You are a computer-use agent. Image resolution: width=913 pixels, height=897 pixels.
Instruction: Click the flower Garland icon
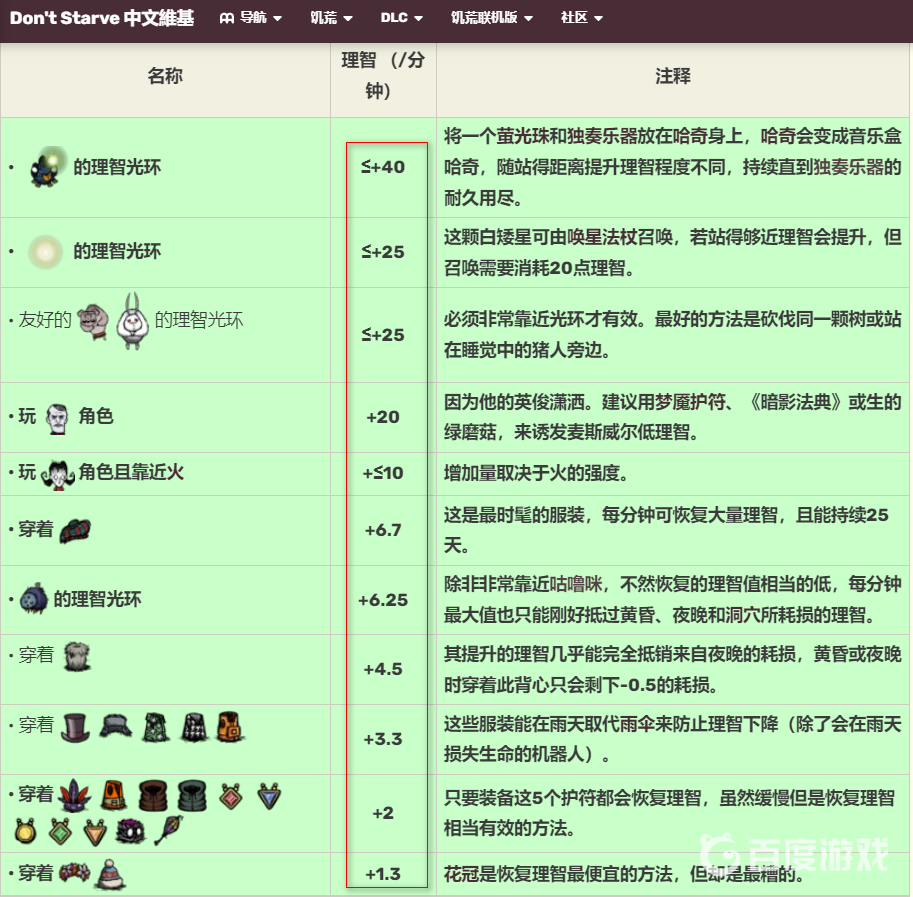tap(75, 873)
